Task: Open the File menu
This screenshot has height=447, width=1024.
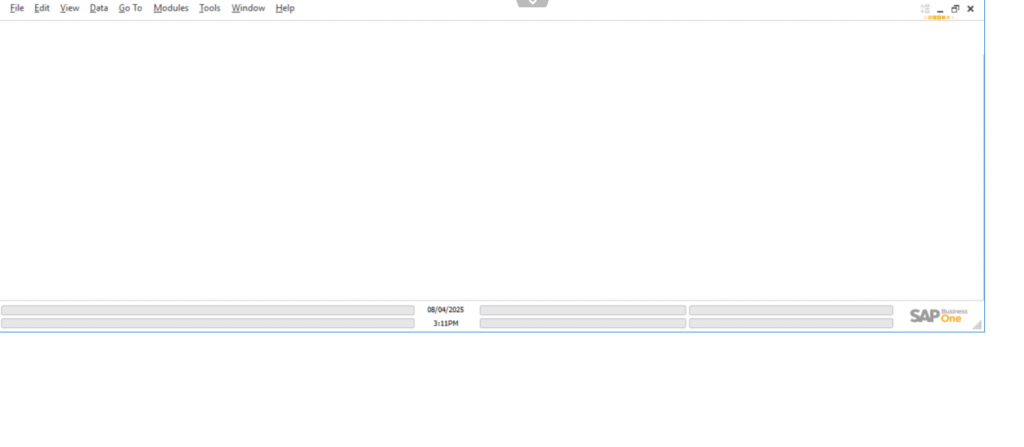Action: 17,8
